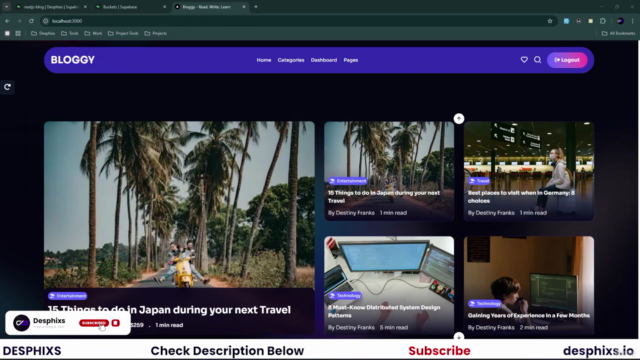Open Desphixs bookmark folder
This screenshot has height=360, width=640.
point(43,33)
